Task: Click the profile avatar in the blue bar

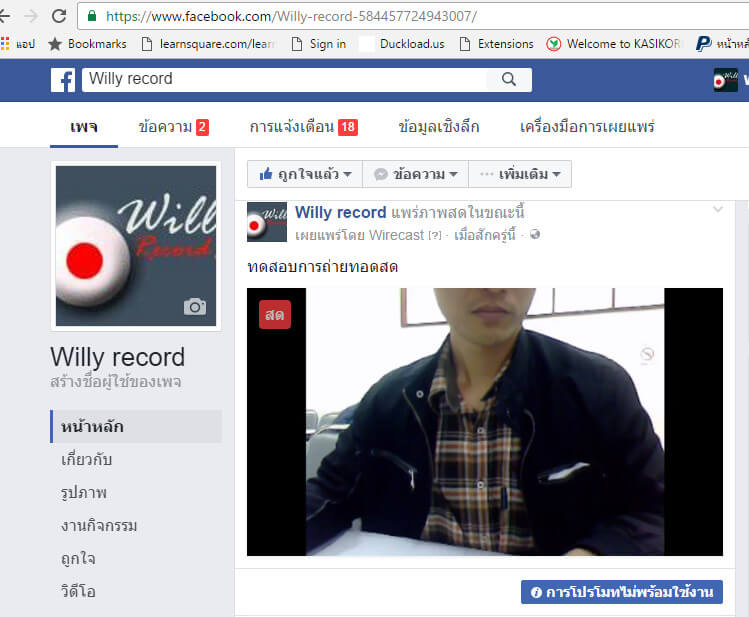Action: click(x=726, y=80)
